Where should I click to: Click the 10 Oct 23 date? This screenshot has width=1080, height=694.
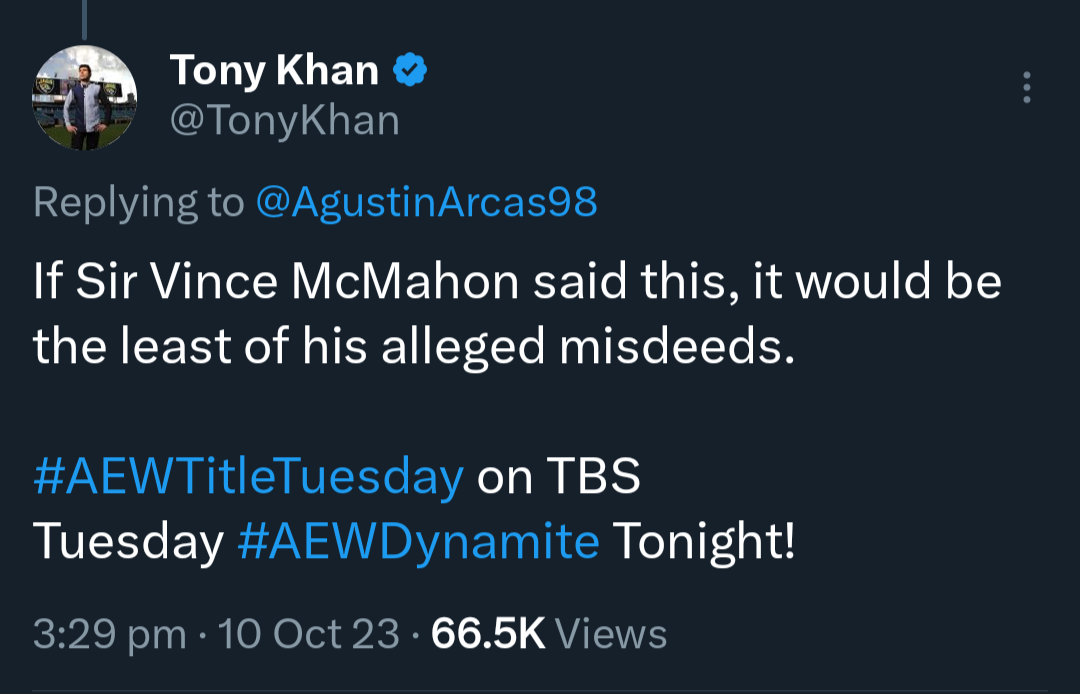coord(308,634)
